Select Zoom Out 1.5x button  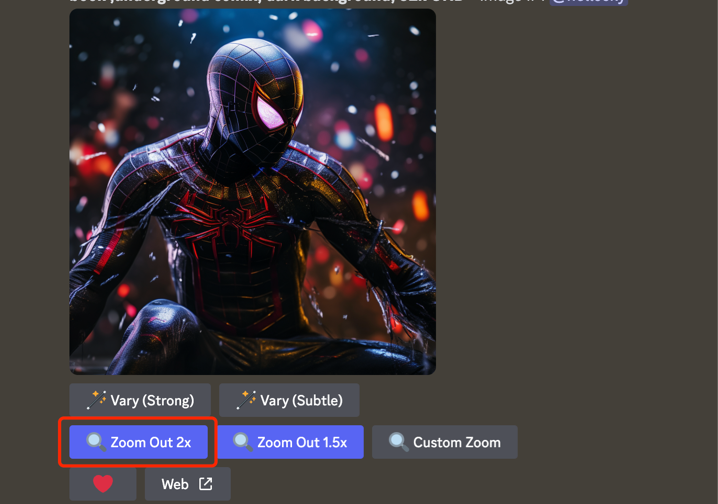[x=290, y=442]
